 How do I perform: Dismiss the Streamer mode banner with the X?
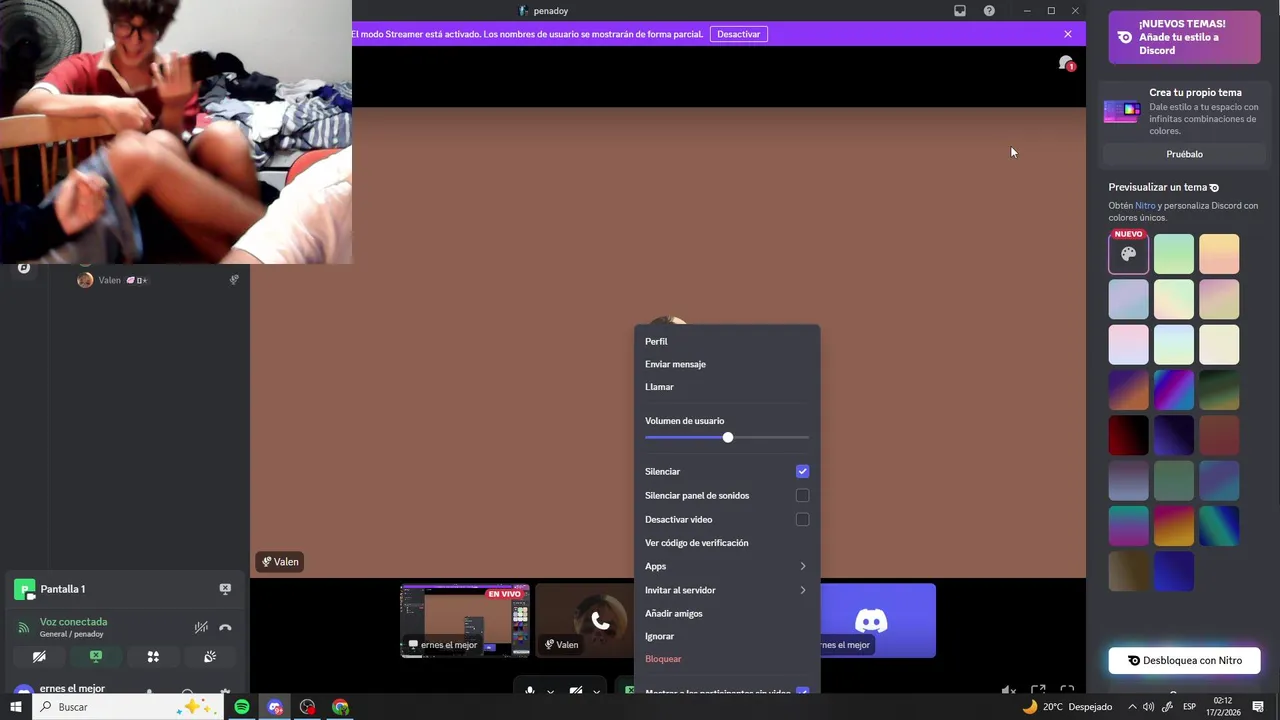(x=1068, y=34)
